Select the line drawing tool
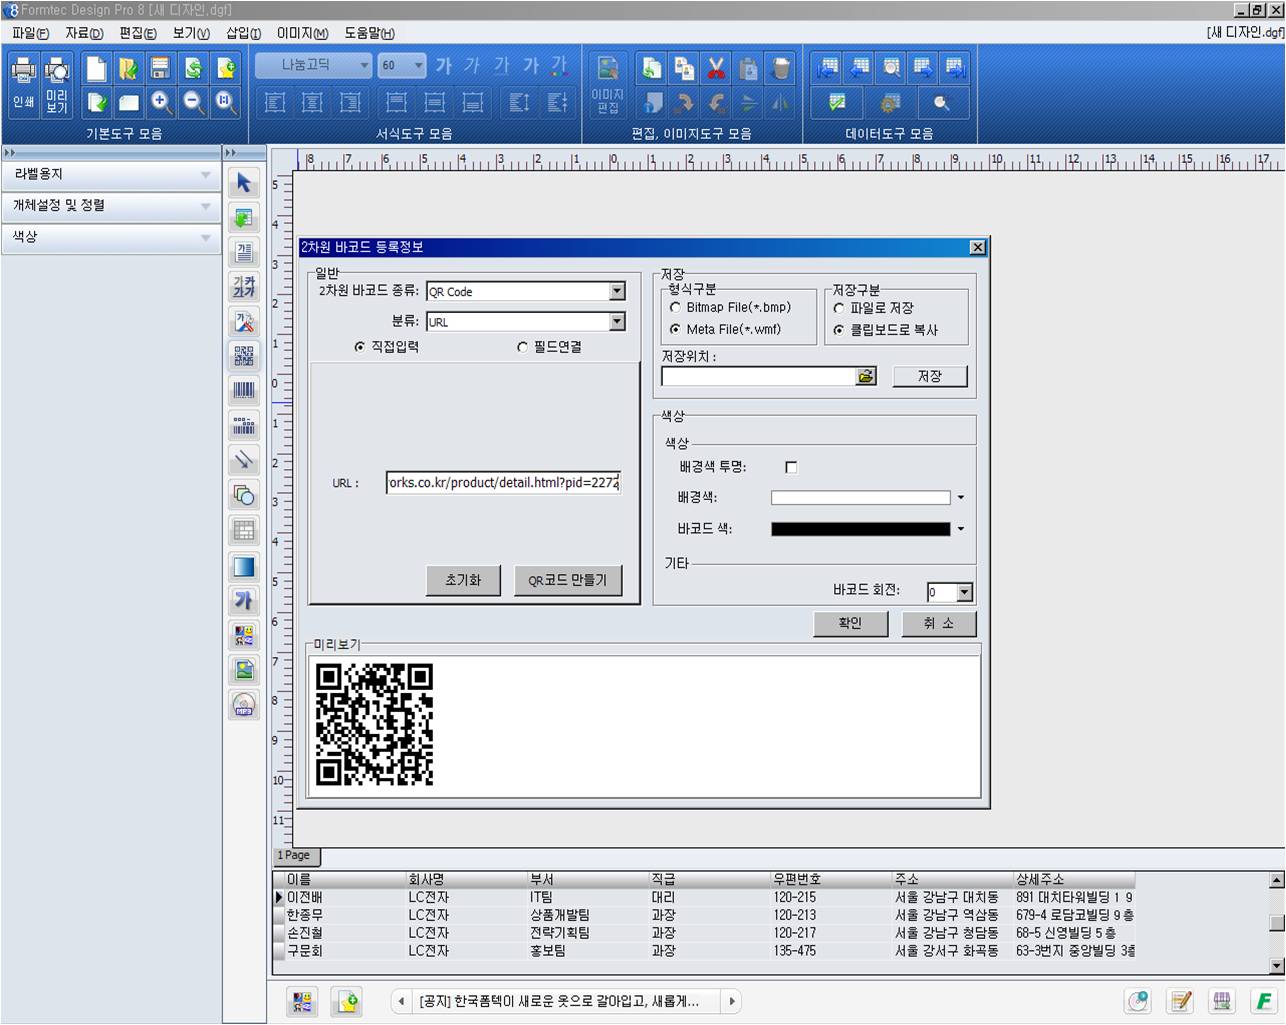The width and height of the screenshot is (1286, 1025). (244, 460)
